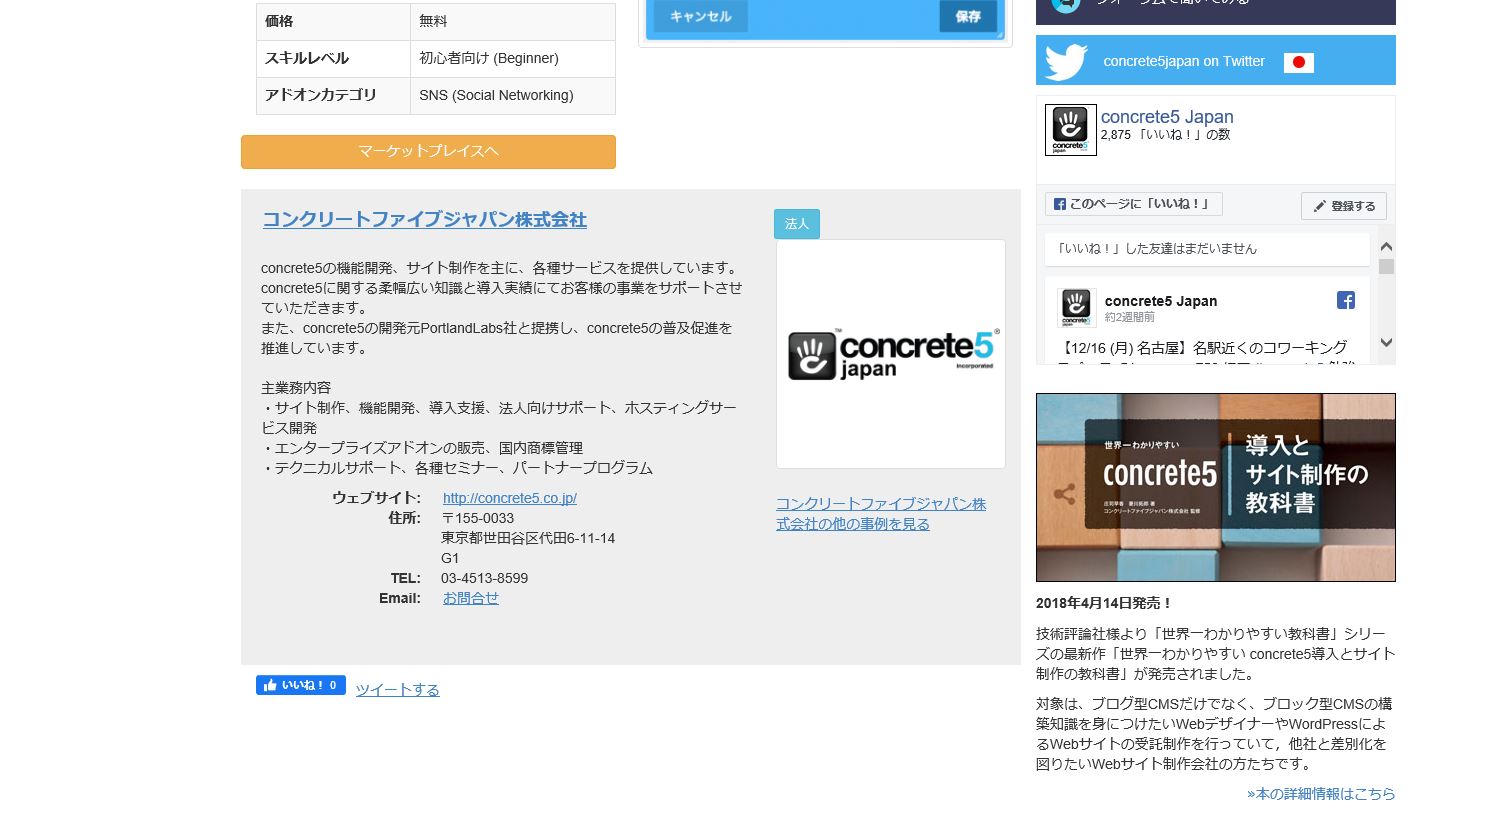Click the concrete5 japan logo image
Image resolution: width=1493 pixels, height=813 pixels.
coord(891,354)
